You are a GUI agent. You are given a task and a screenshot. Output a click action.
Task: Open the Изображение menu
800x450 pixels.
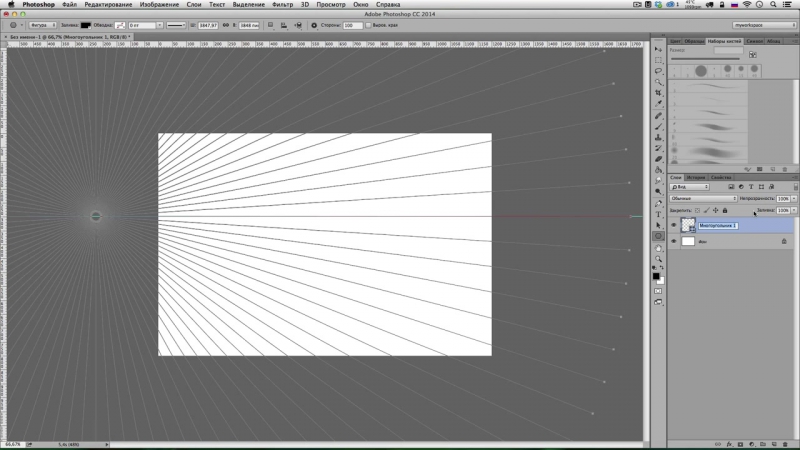pyautogui.click(x=159, y=4)
